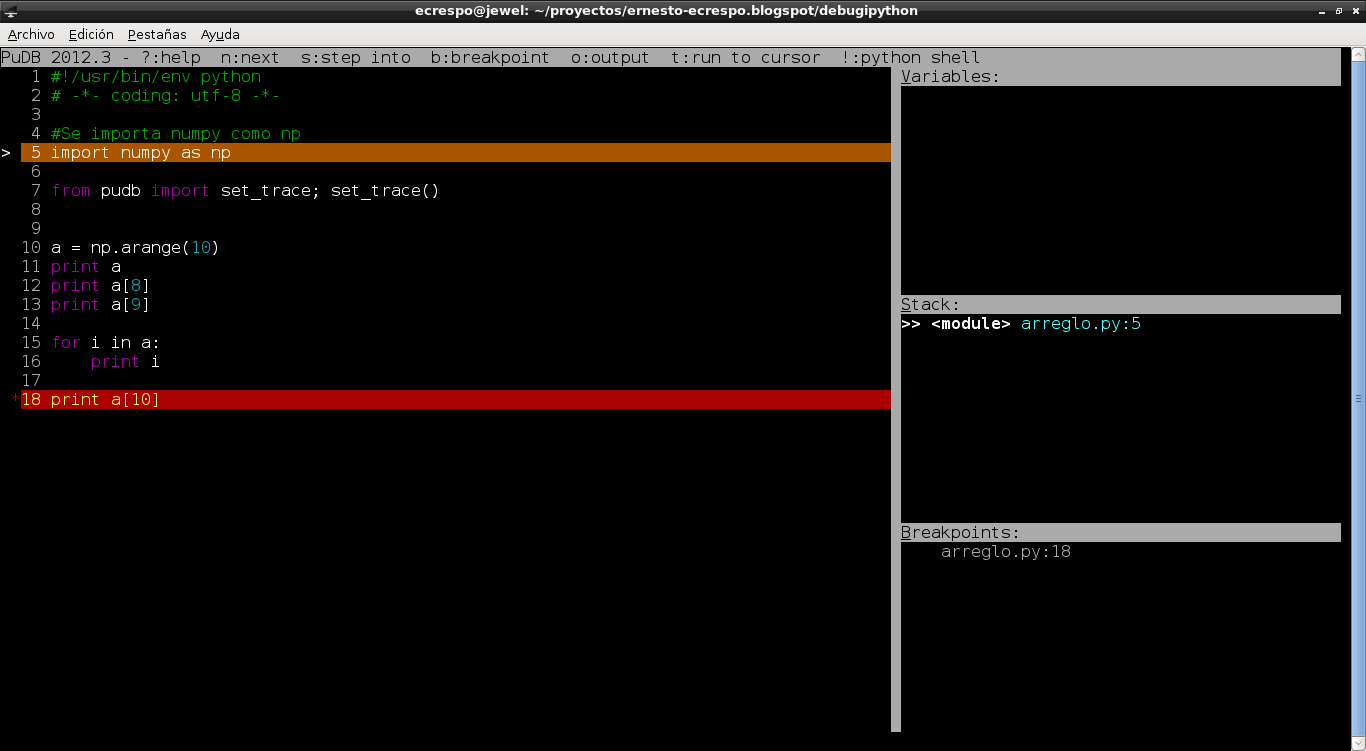Click the >> marker in the Stack panel

tap(911, 324)
